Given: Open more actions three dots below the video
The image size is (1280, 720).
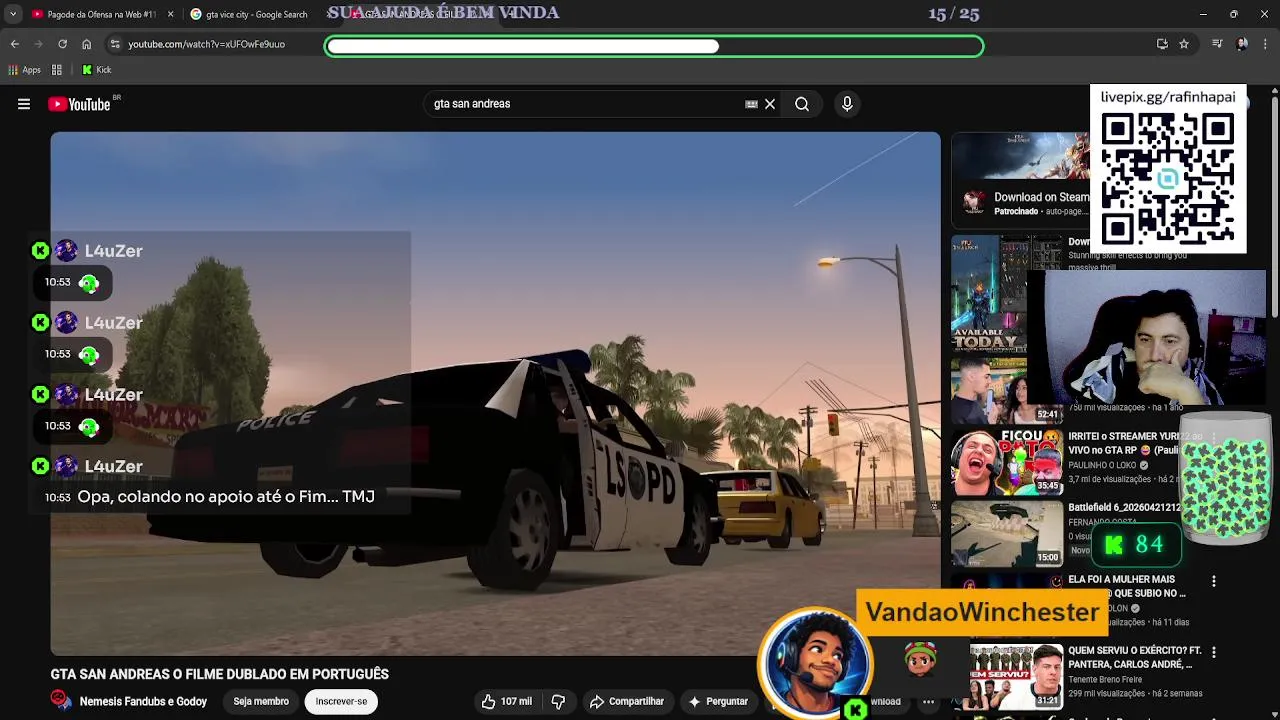Looking at the screenshot, I should pyautogui.click(x=928, y=702).
